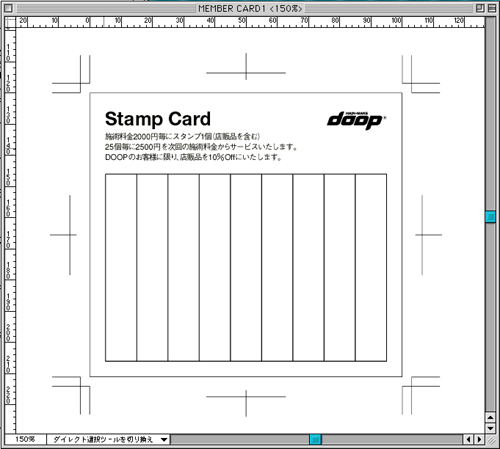Click the window zoom box in title bar
Image resolution: width=500 pixels, height=449 pixels.
(x=480, y=8)
